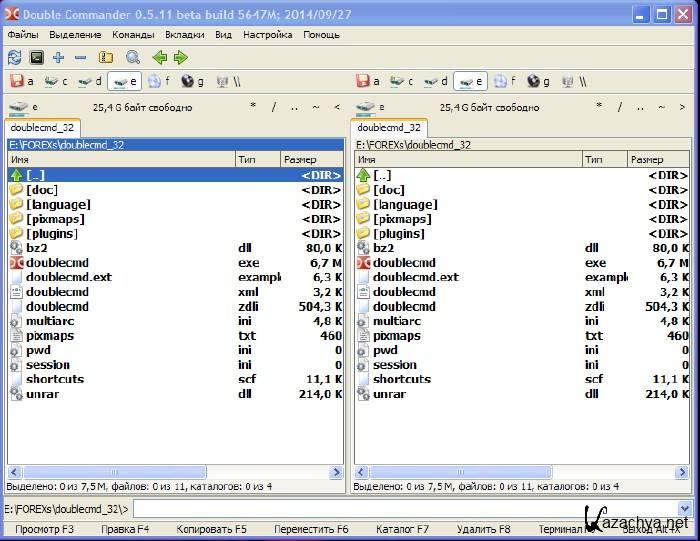Open the Файлы menu
Image resolution: width=700 pixels, height=541 pixels.
pos(23,34)
